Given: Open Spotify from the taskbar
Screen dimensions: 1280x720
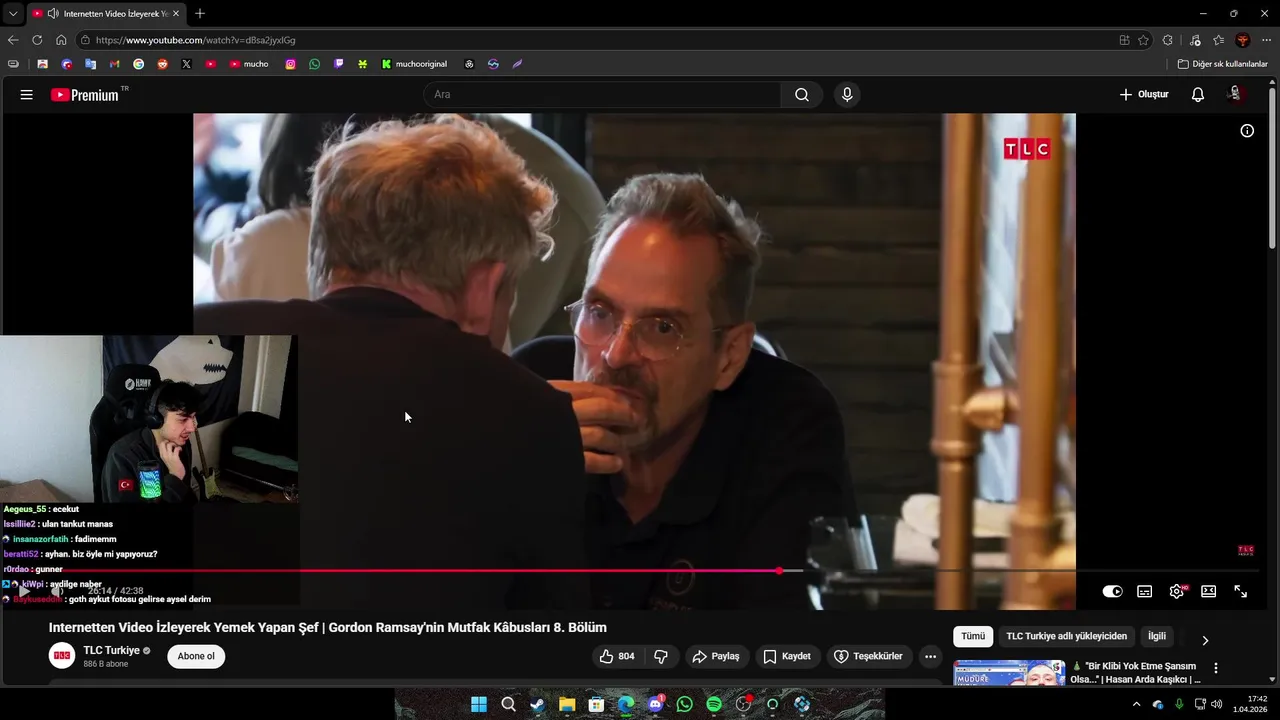Looking at the screenshot, I should tap(714, 704).
